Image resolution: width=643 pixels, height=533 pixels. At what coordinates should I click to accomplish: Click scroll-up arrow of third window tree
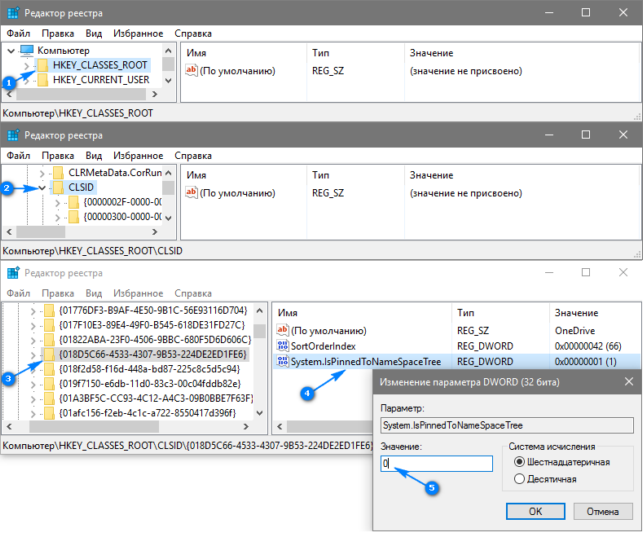click(260, 310)
